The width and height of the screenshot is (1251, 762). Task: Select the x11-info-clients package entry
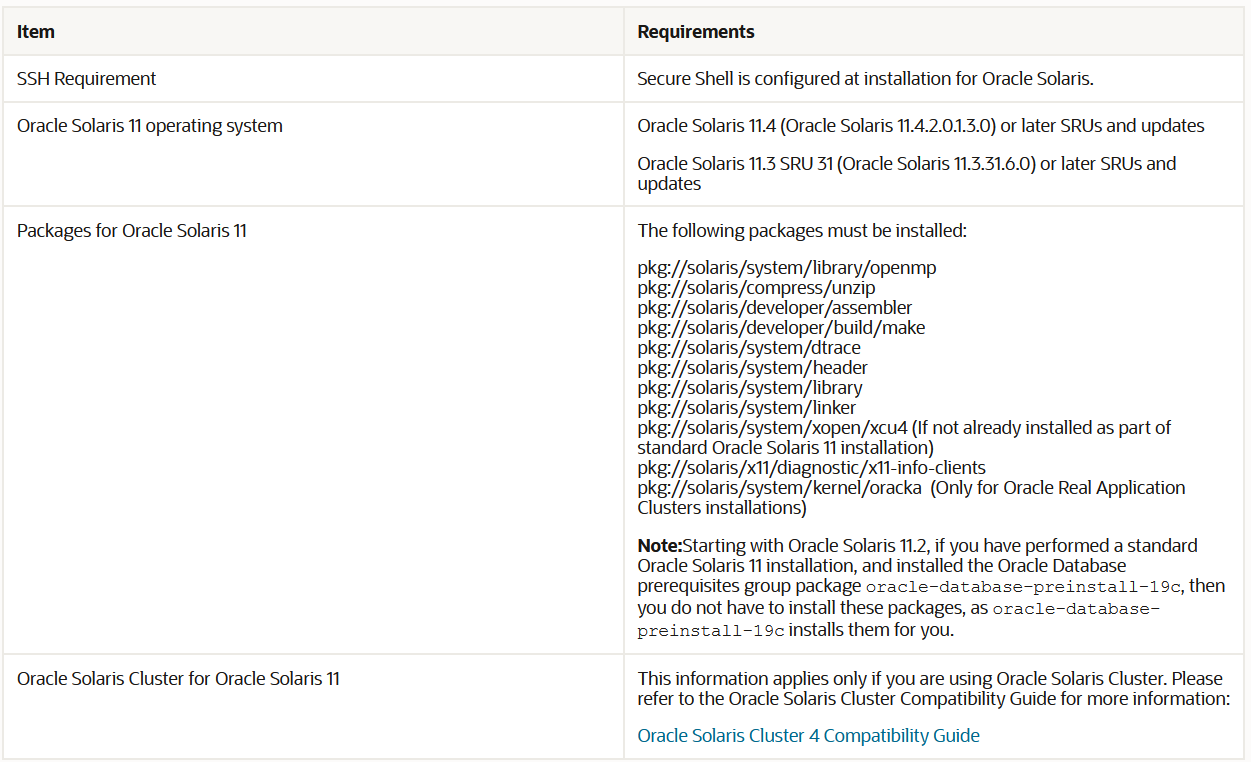[x=811, y=467]
